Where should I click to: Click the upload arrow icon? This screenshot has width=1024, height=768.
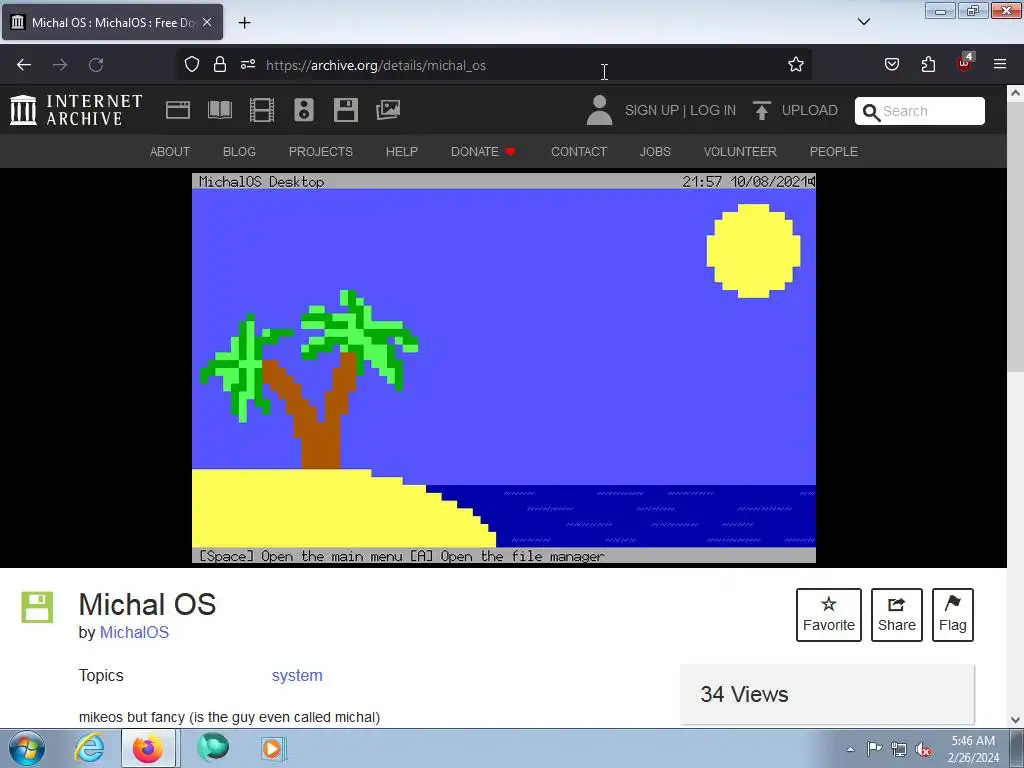(x=761, y=110)
